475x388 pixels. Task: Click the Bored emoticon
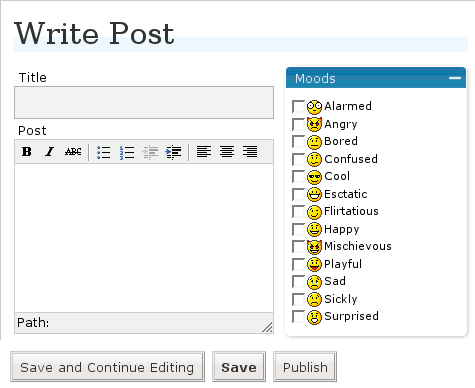[x=314, y=142]
